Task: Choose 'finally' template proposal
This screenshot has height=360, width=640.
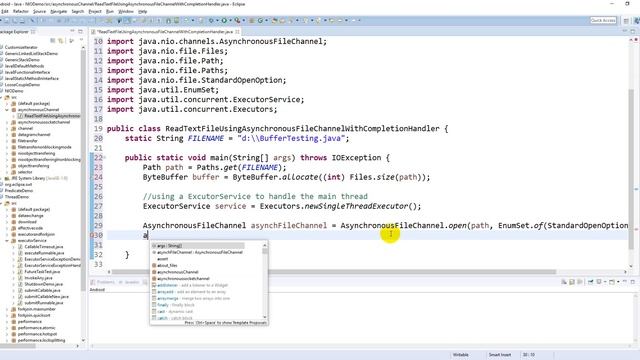Action: click(176, 305)
